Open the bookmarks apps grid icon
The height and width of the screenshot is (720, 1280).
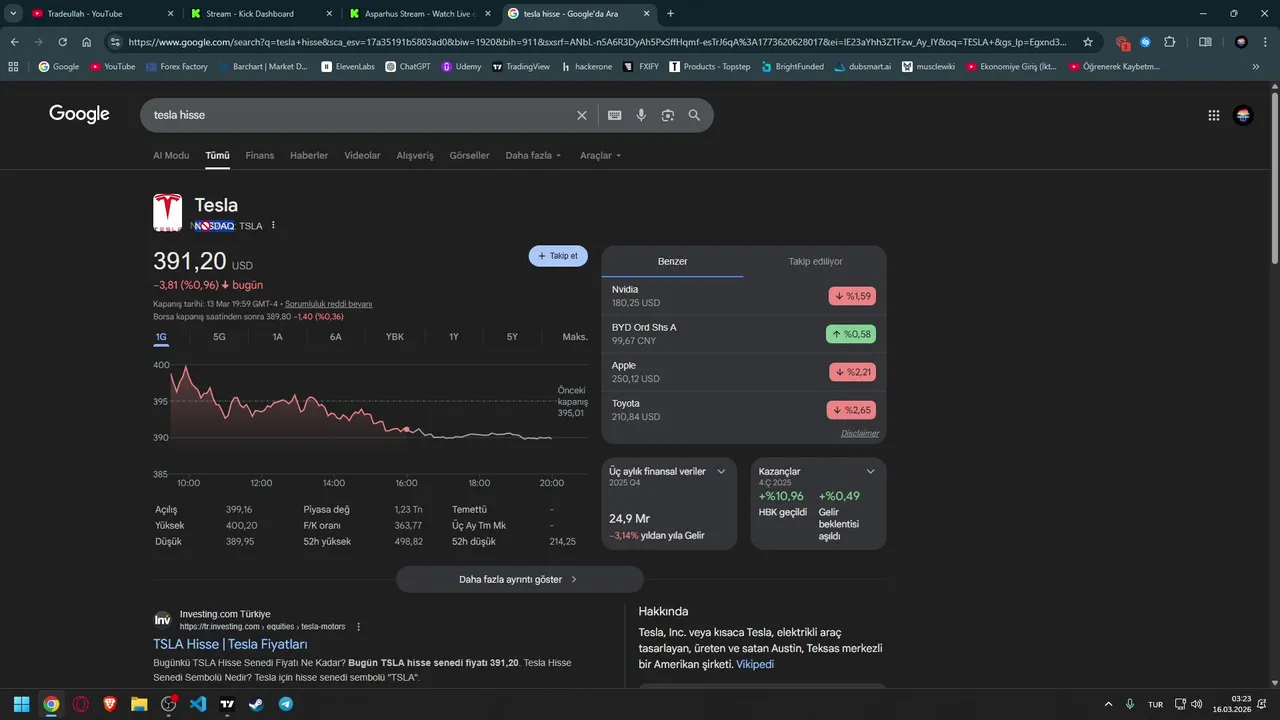pyautogui.click(x=13, y=66)
